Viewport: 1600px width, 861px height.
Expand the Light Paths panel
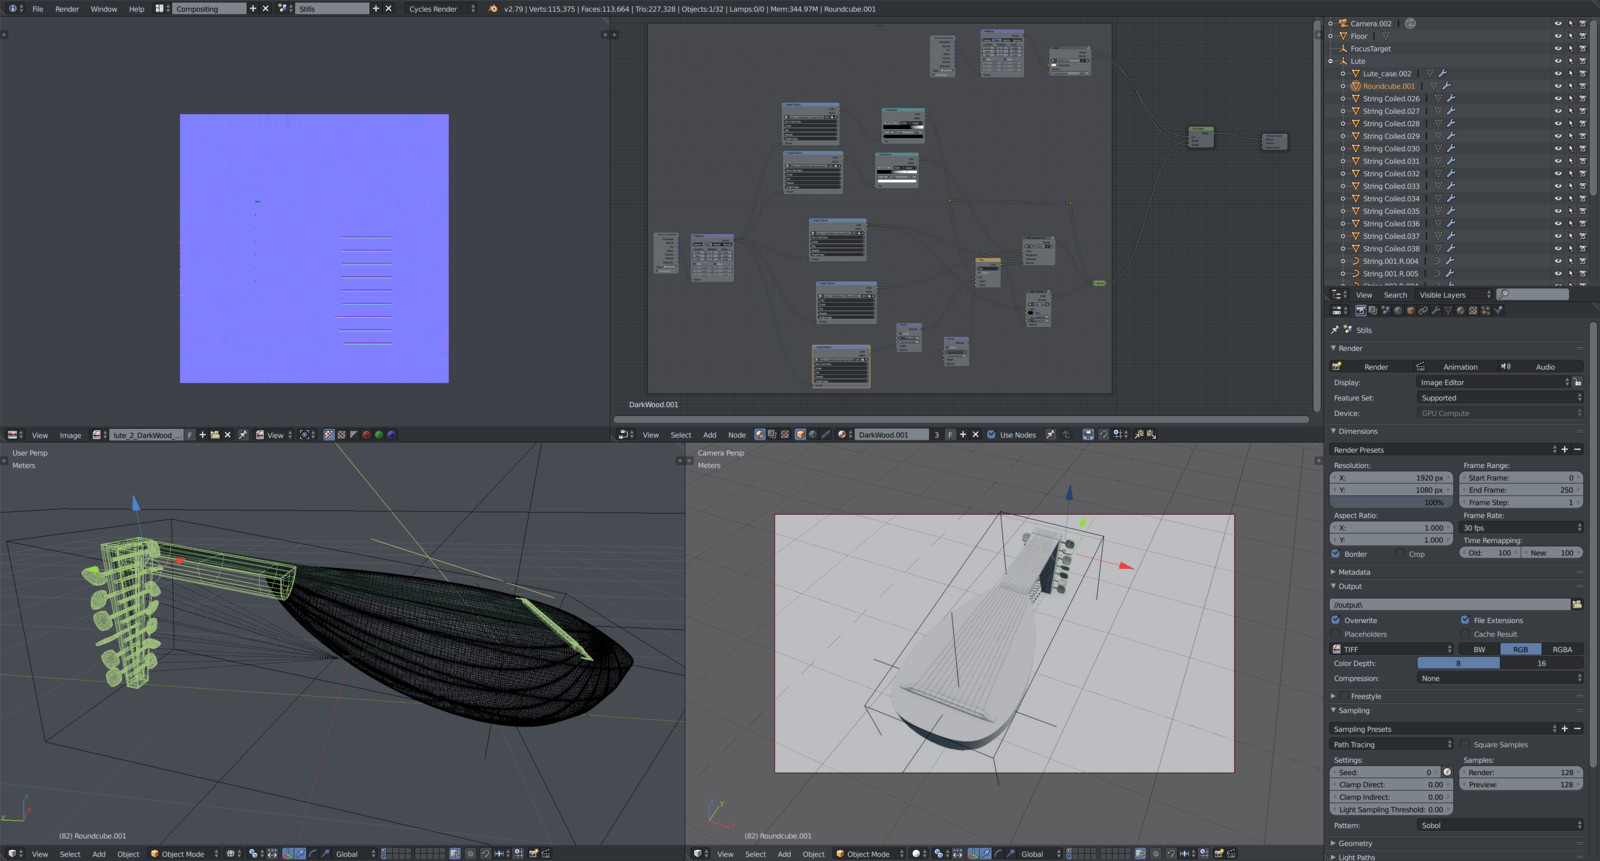1356,857
